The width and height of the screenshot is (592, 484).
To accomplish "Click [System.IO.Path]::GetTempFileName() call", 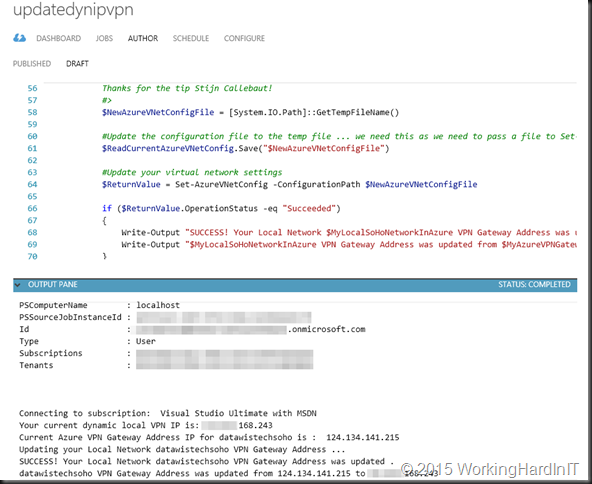I will (x=314, y=113).
